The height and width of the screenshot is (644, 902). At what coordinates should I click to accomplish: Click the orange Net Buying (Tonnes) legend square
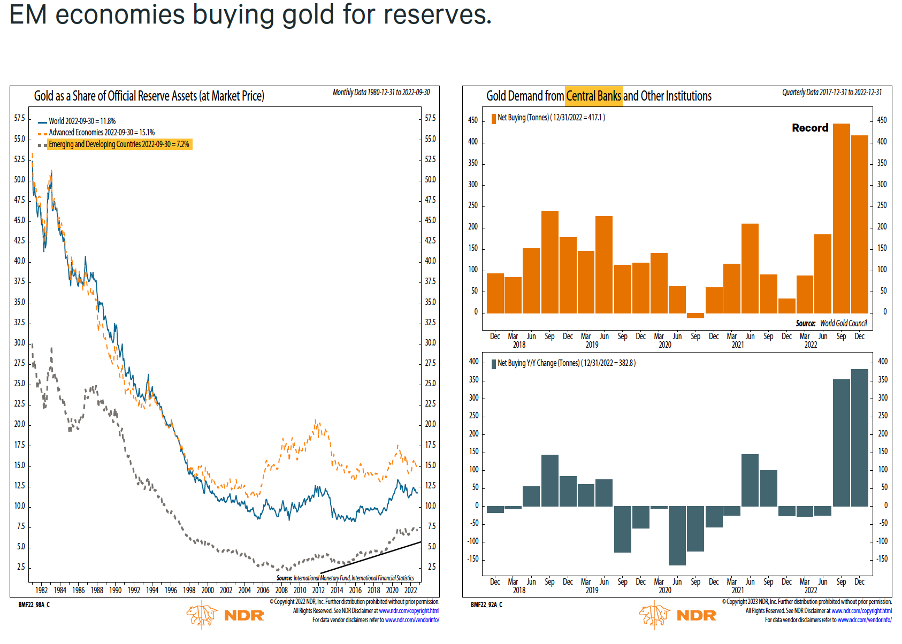tap(493, 118)
